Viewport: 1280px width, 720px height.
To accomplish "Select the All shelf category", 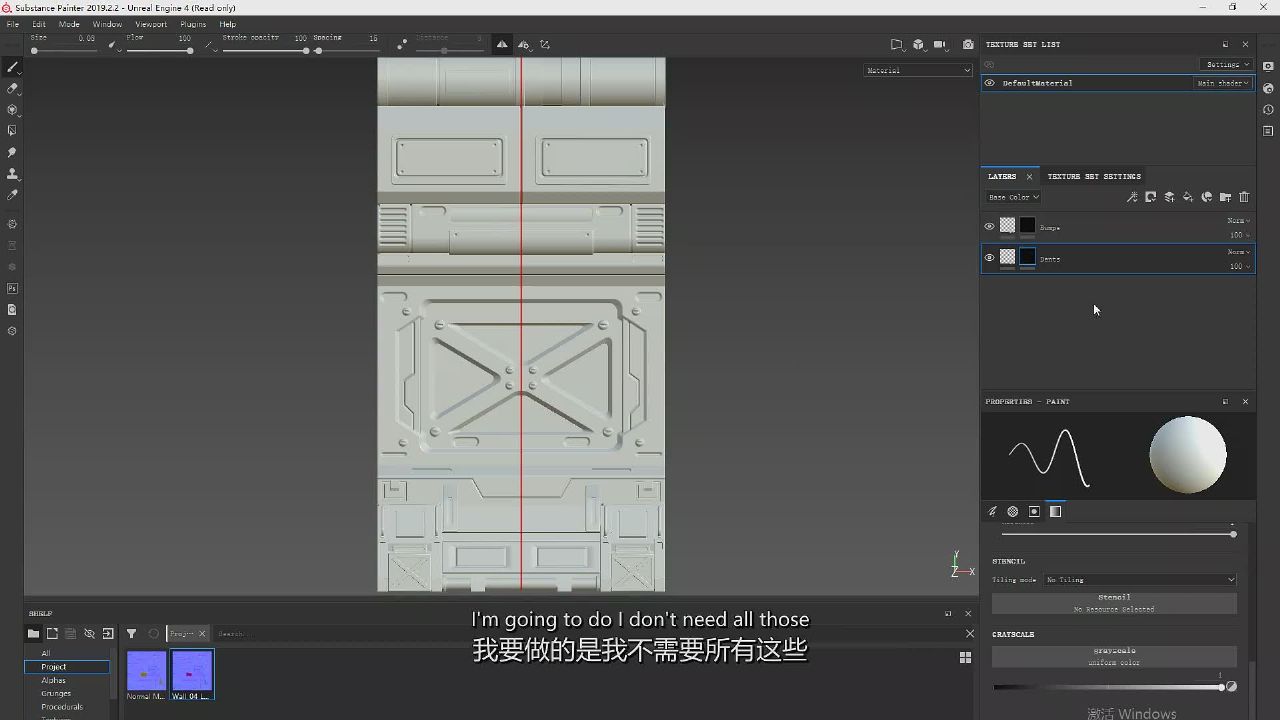I will 46,653.
